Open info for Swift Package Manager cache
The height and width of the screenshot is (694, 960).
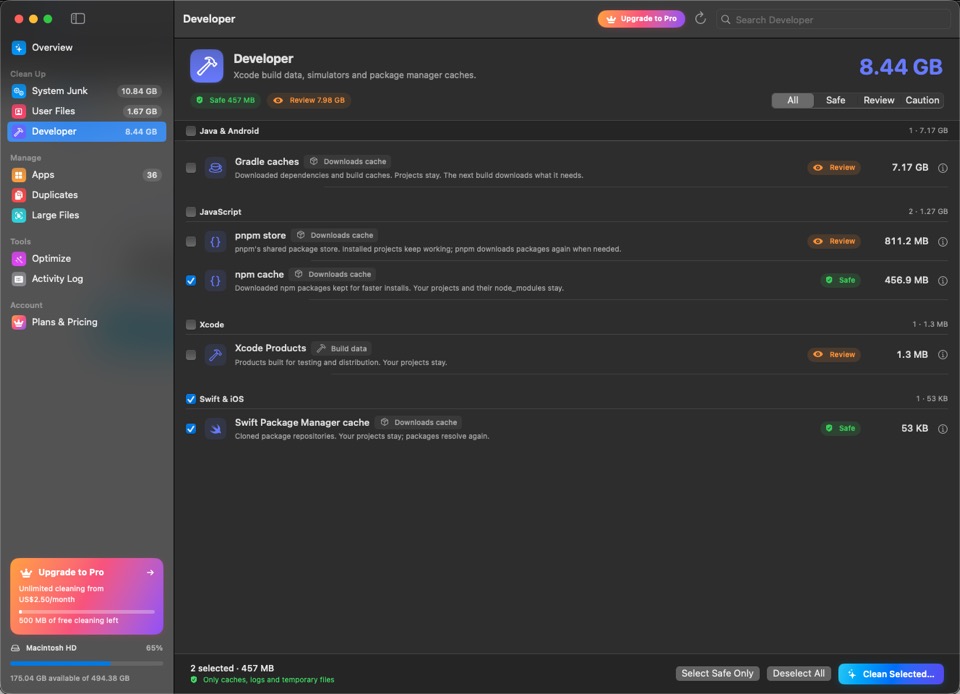[x=943, y=429]
